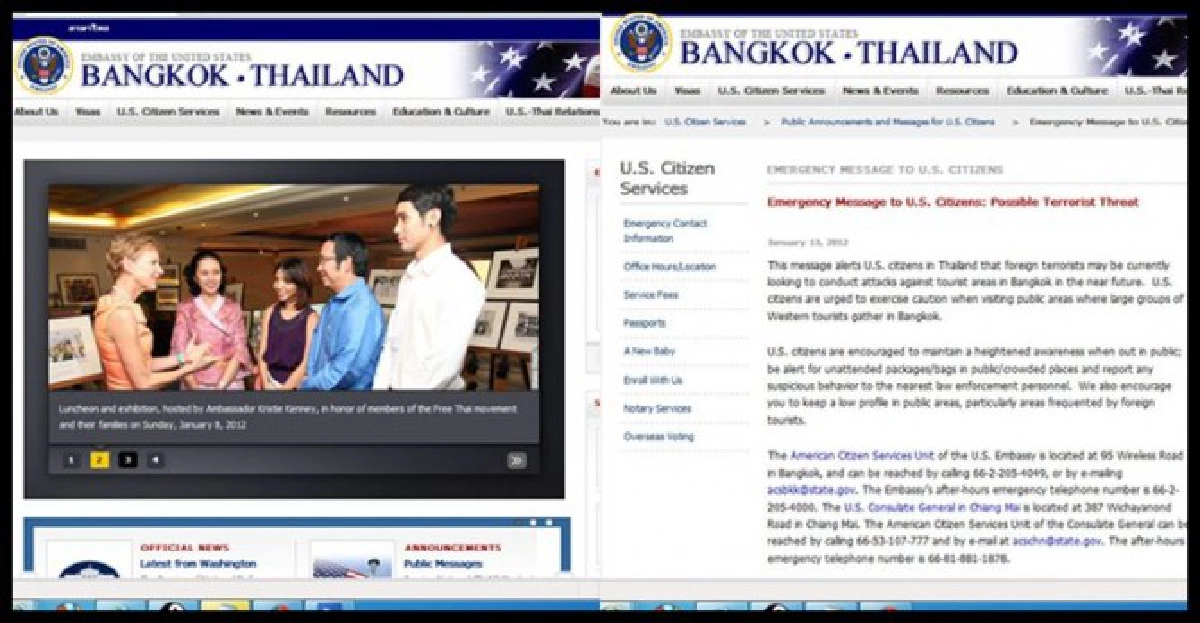Select slide number 1 in the slideshow
1200x623 pixels.
pyautogui.click(x=72, y=460)
